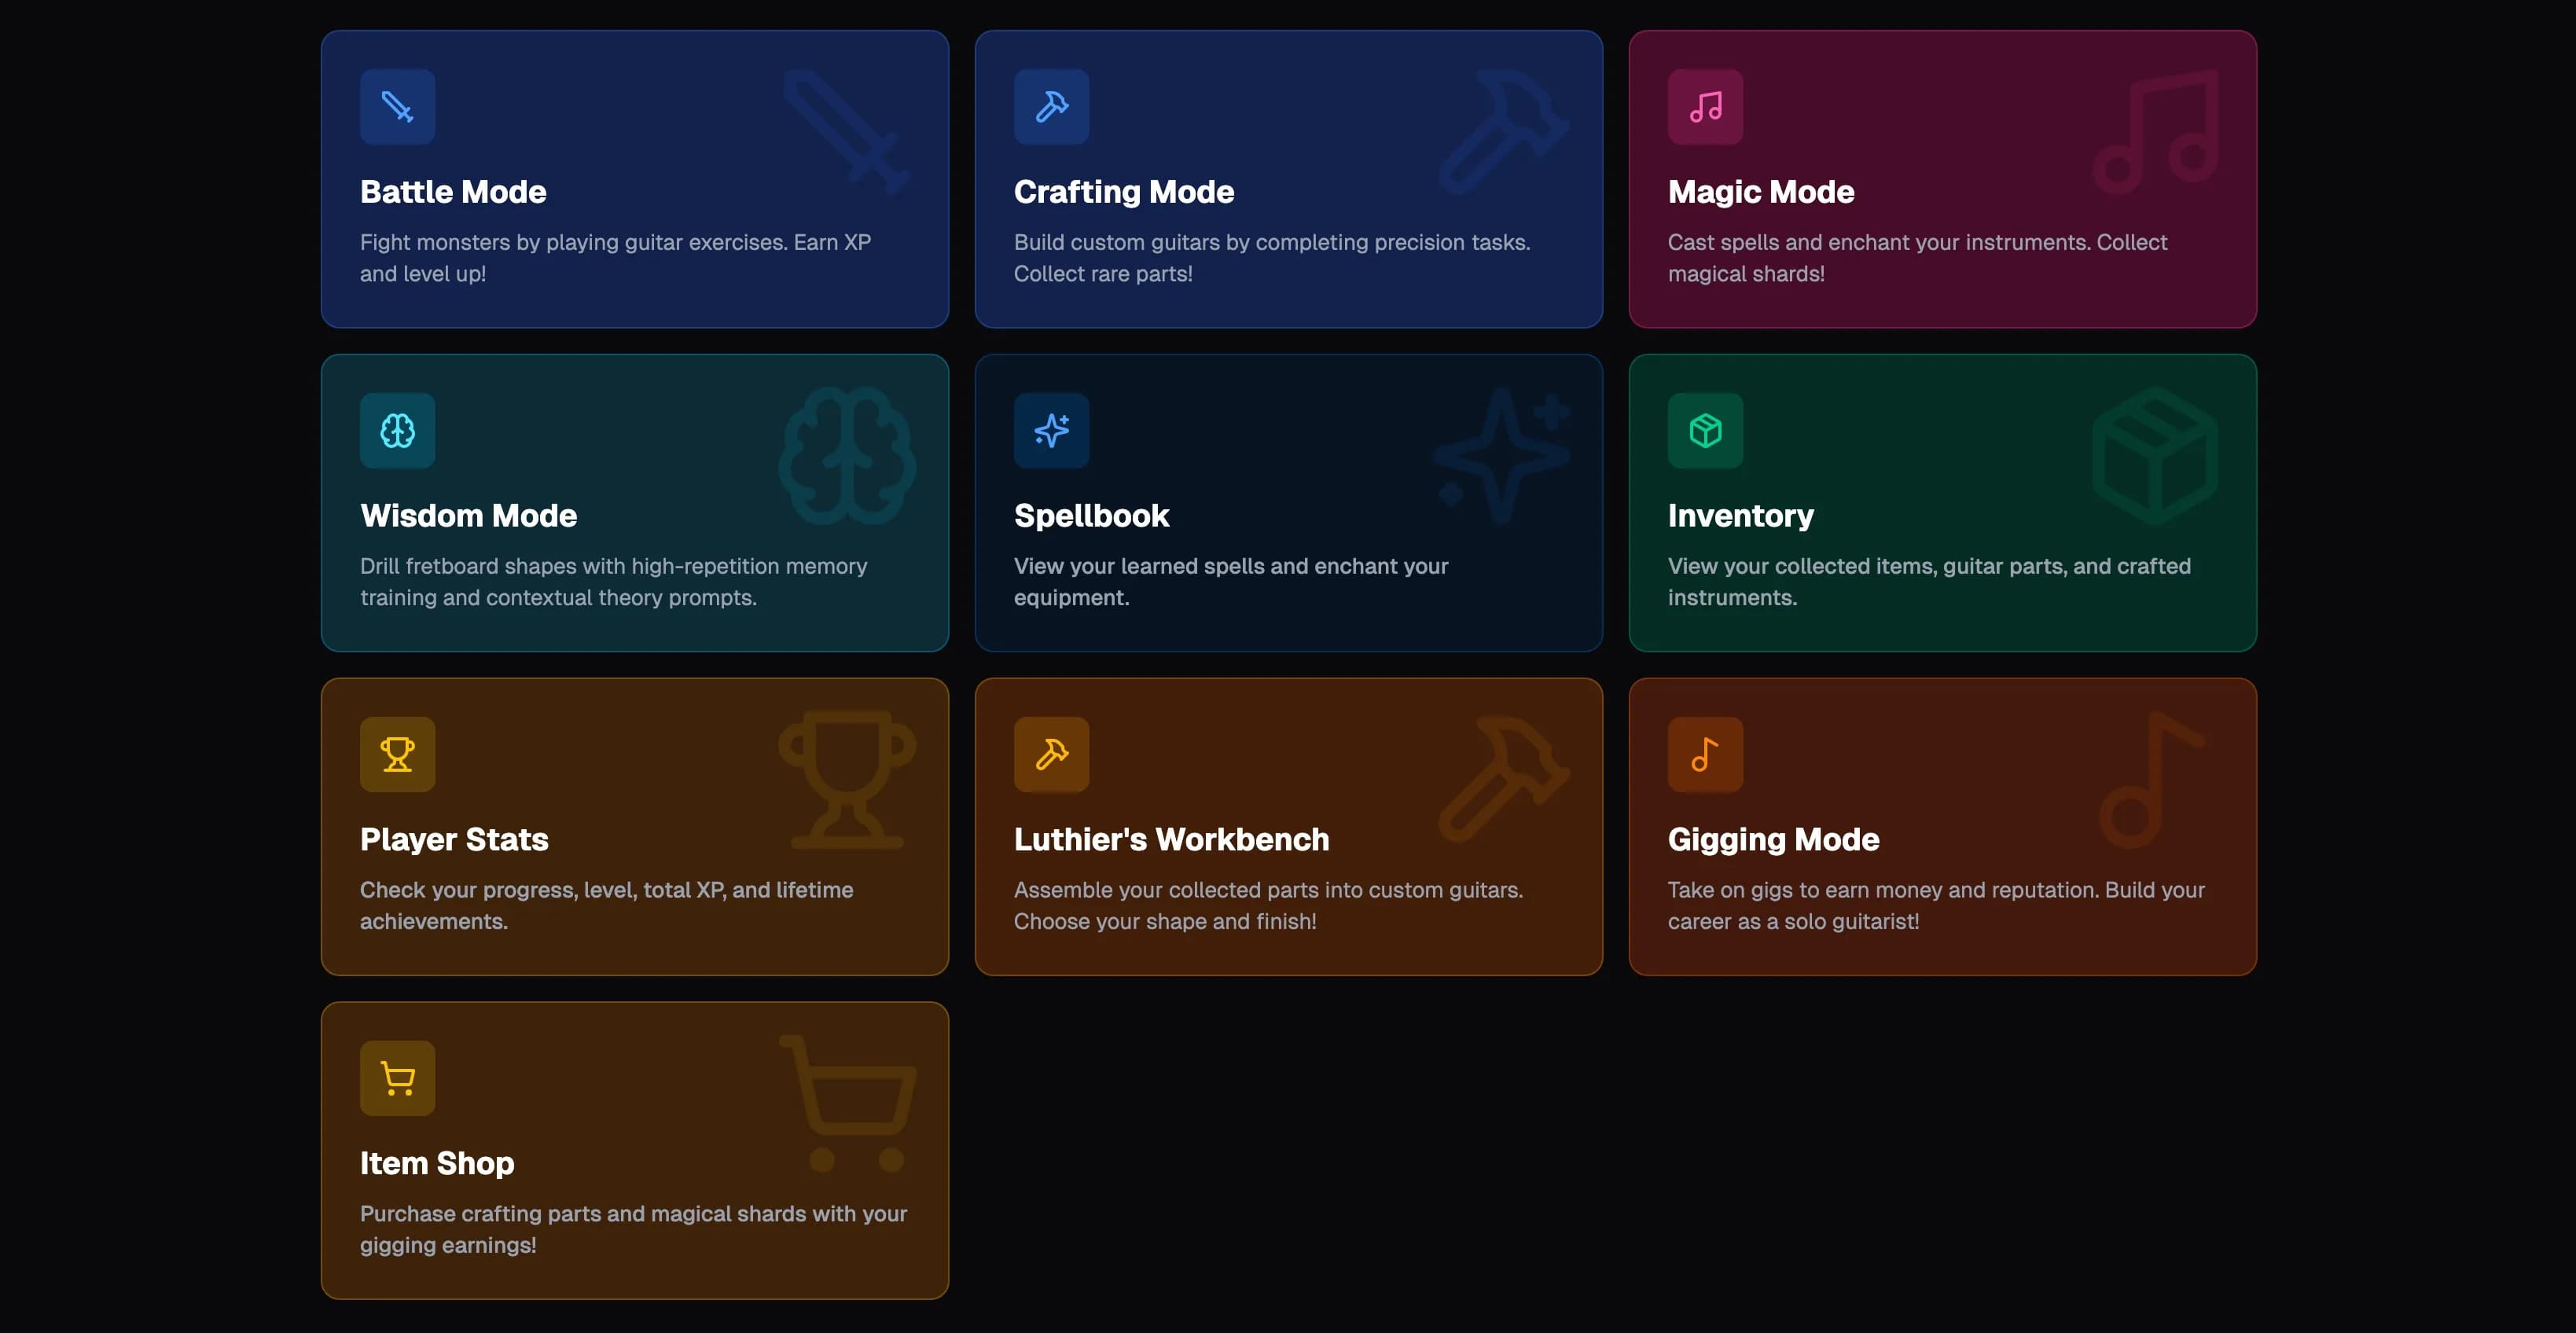Click the sword icon on Battle Mode card
Image resolution: width=2576 pixels, height=1333 pixels.
[x=397, y=107]
